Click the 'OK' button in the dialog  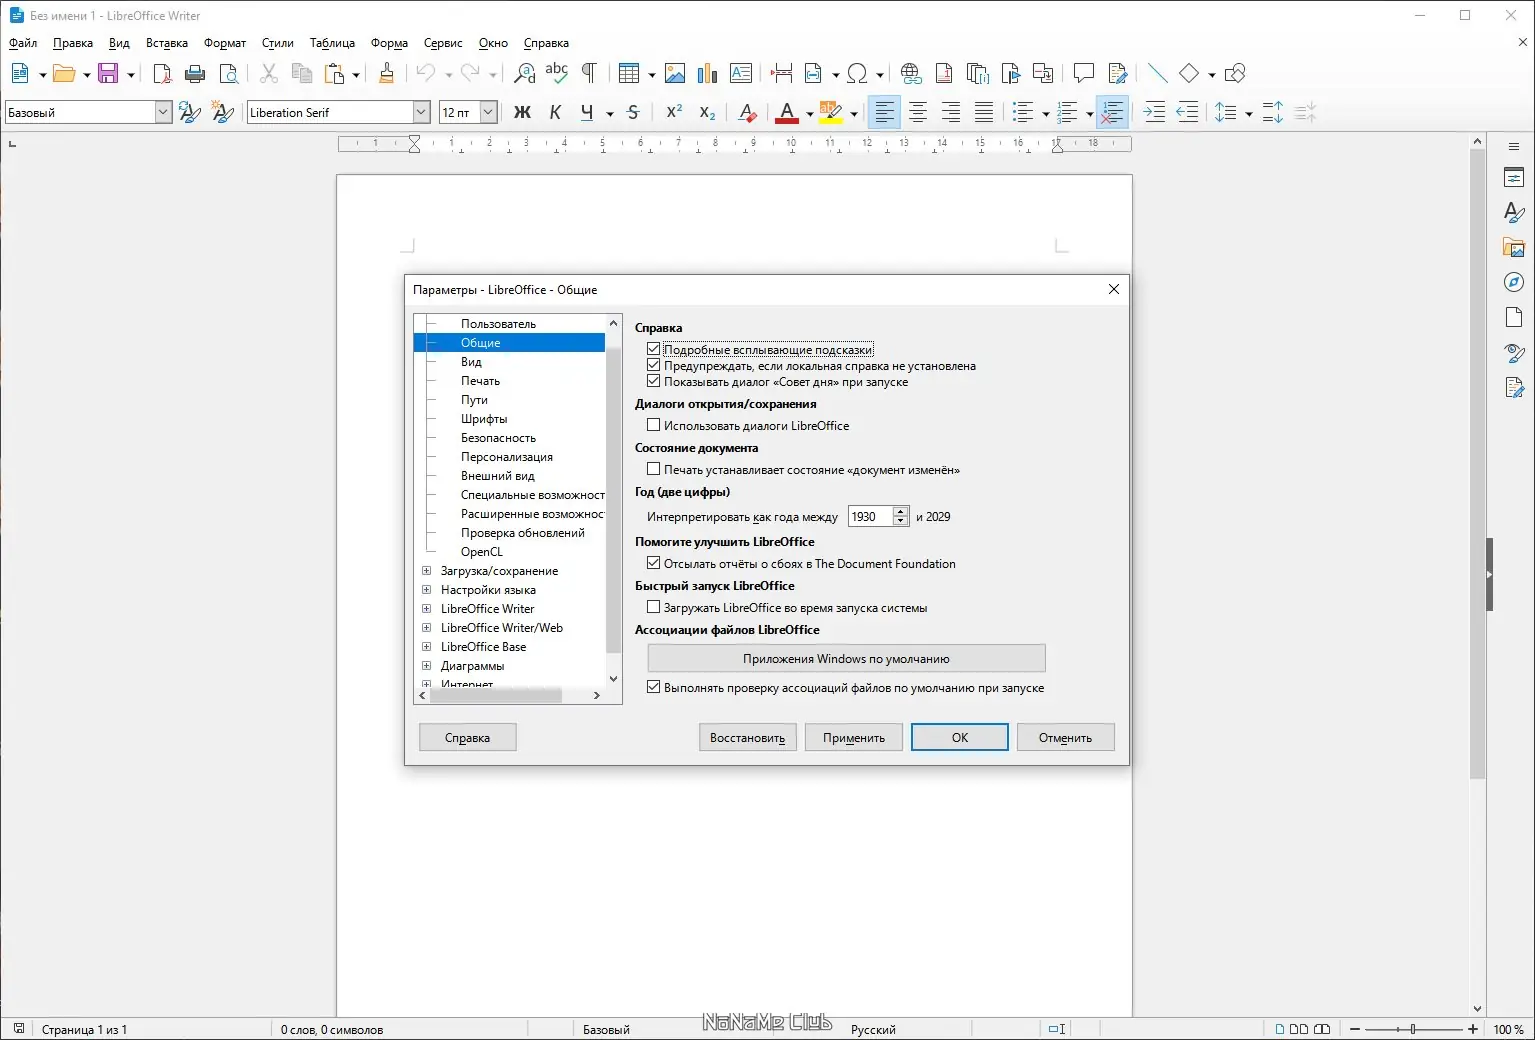(x=960, y=738)
